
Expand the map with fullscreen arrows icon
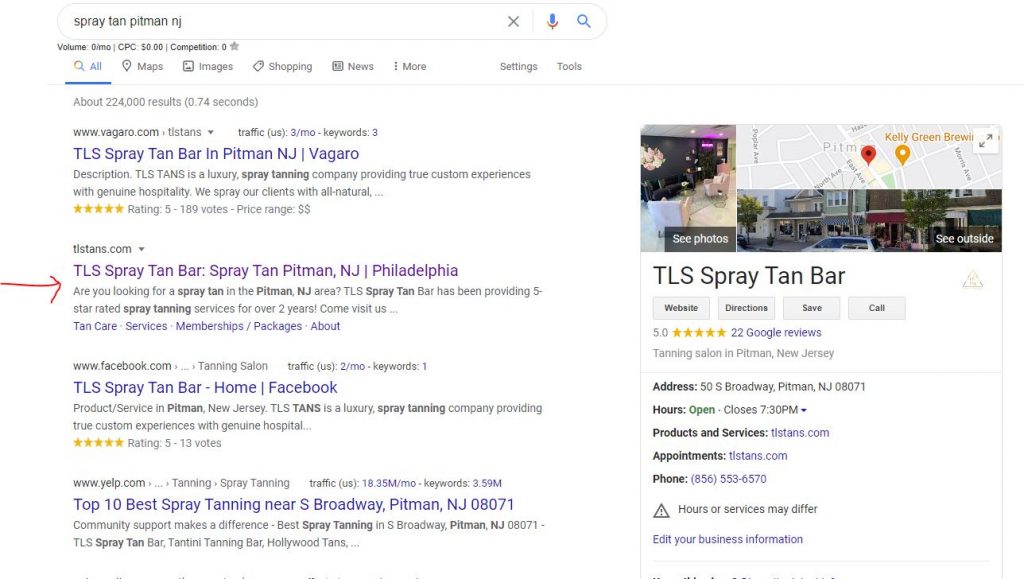coord(986,140)
